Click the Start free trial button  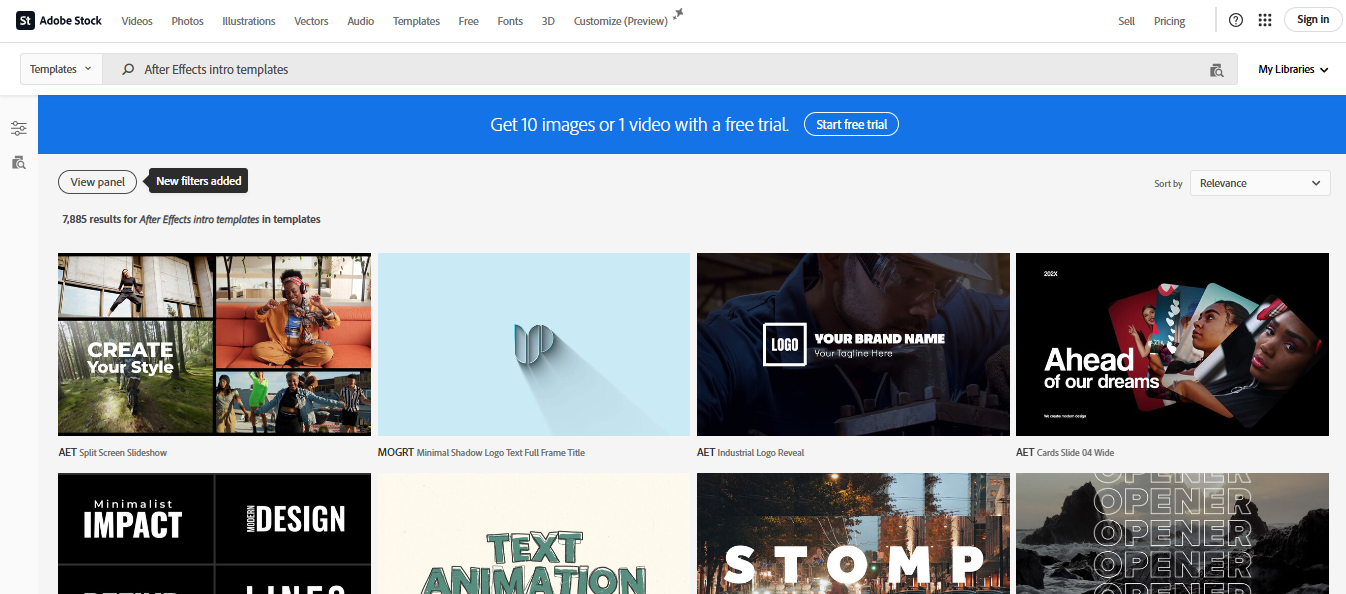pos(851,124)
